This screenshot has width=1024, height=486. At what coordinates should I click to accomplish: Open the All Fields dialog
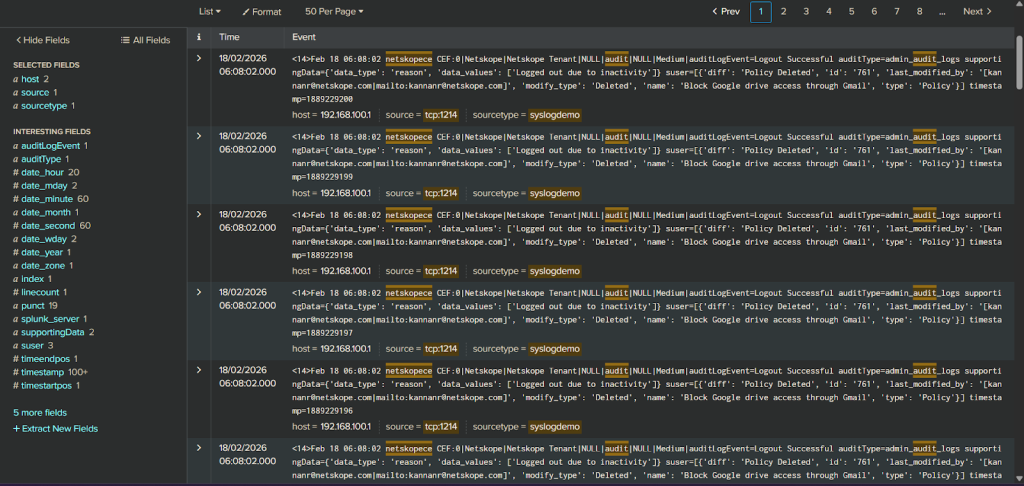coord(146,40)
